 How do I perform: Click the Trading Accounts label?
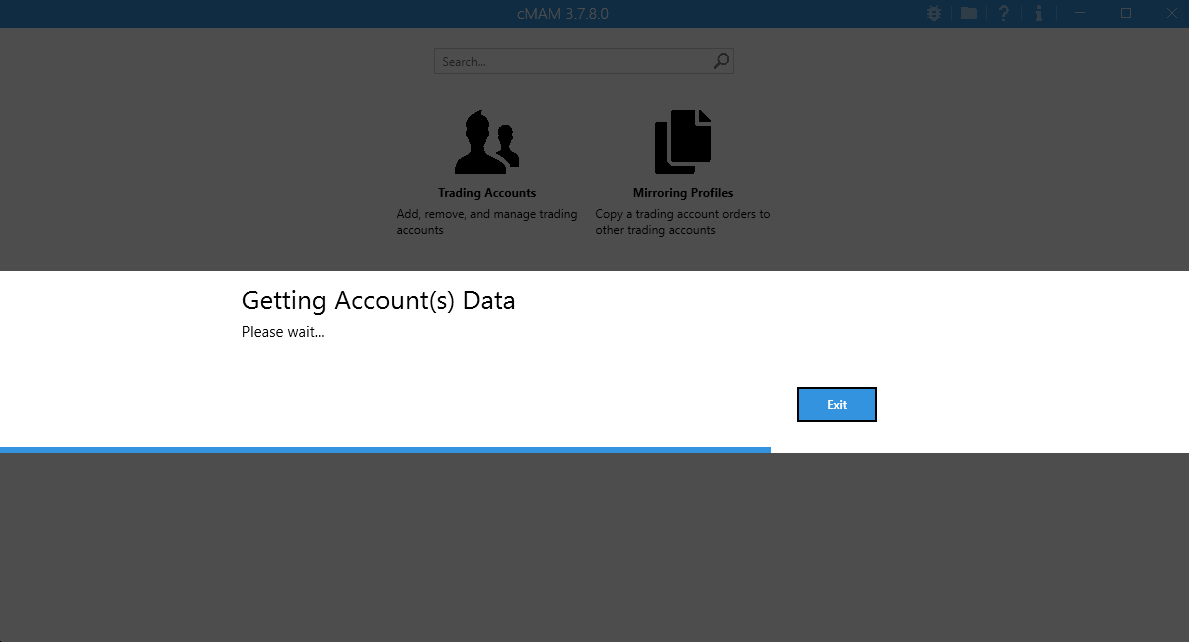click(x=487, y=193)
